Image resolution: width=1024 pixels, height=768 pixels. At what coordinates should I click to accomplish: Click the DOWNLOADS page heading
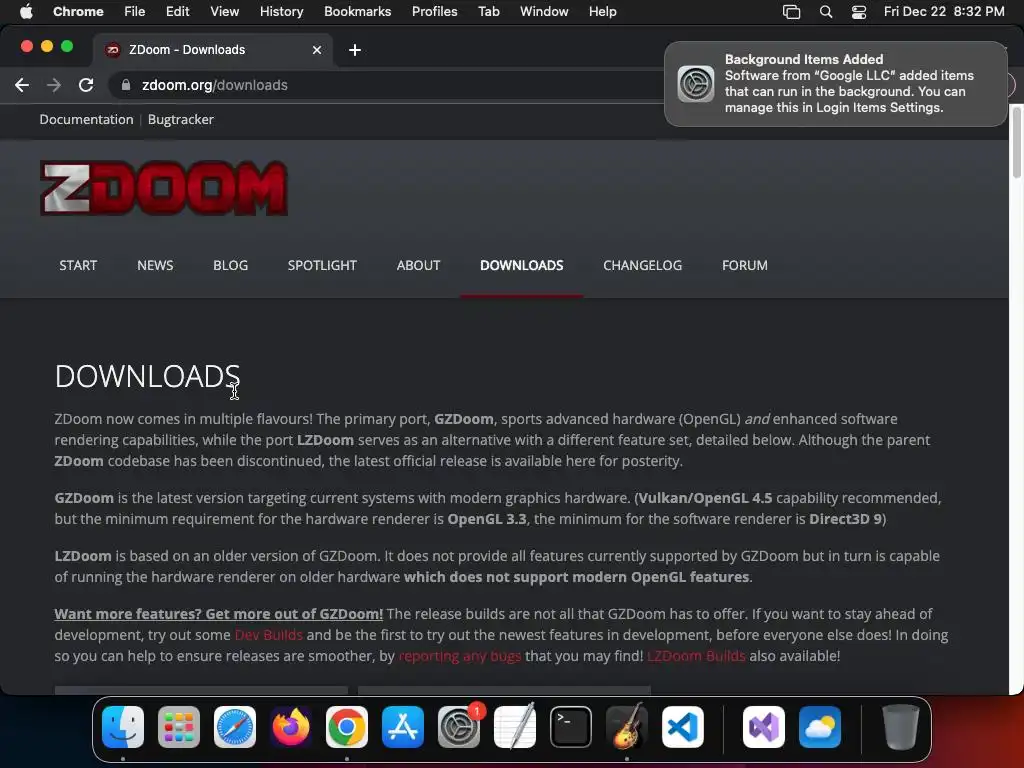coord(148,376)
